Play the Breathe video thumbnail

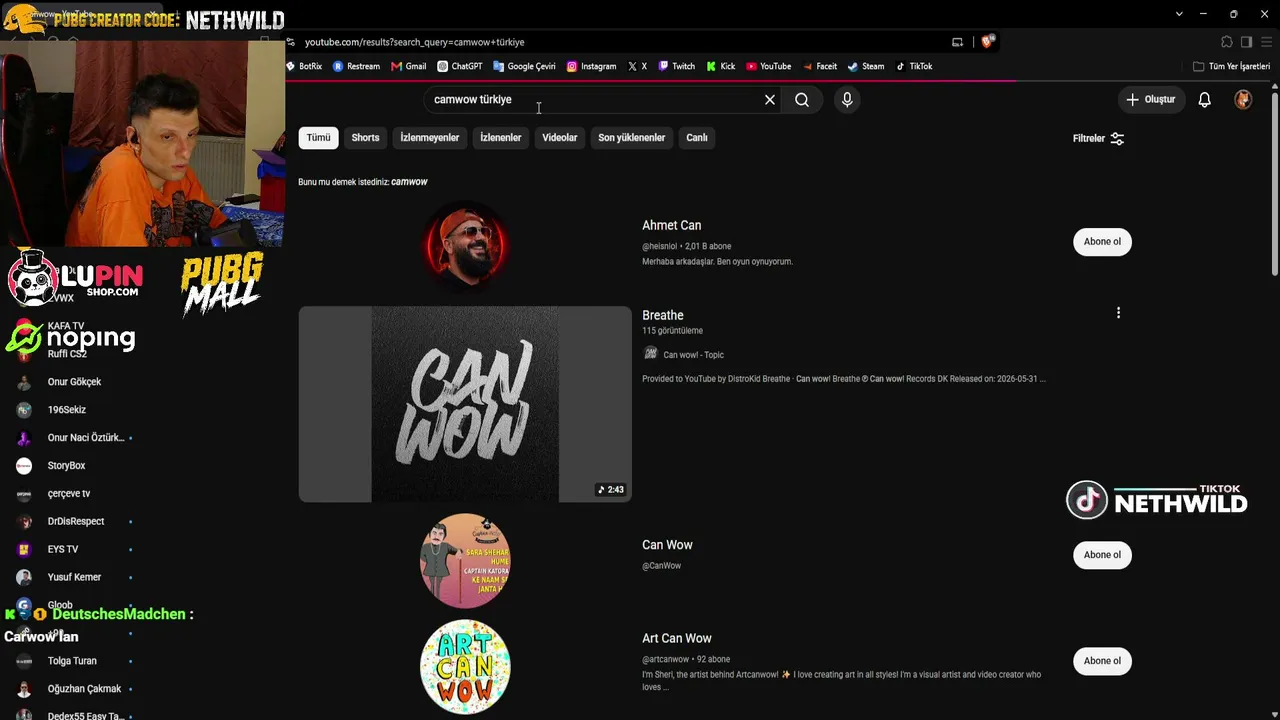(x=465, y=404)
